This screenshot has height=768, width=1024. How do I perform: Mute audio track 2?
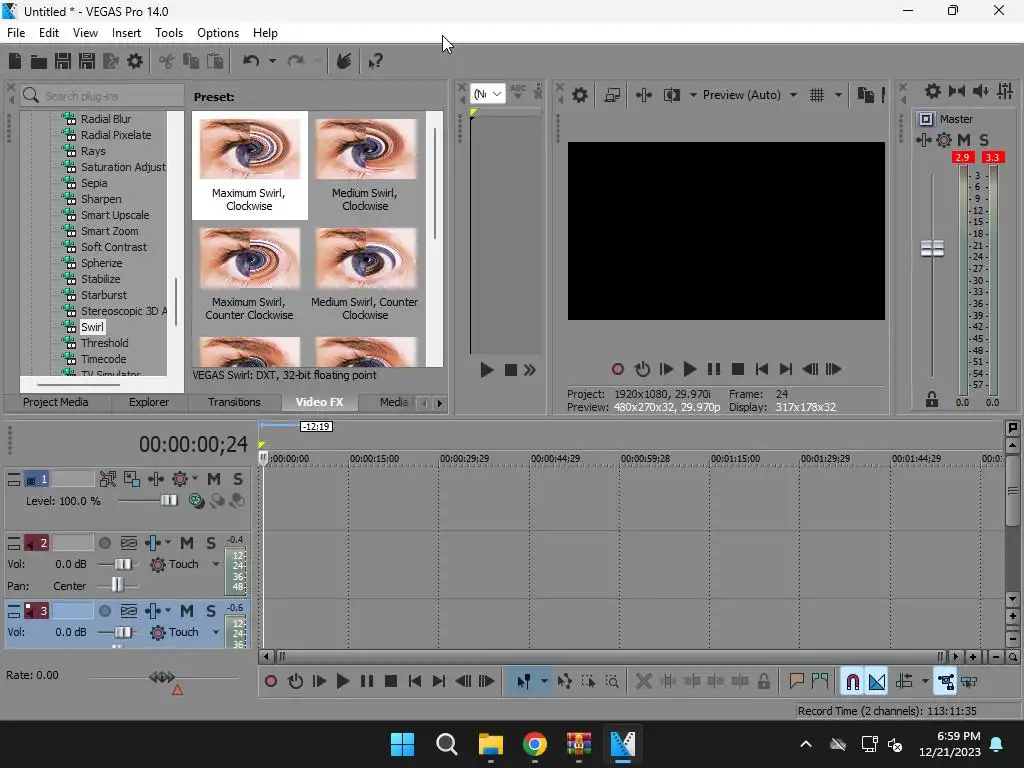187,543
